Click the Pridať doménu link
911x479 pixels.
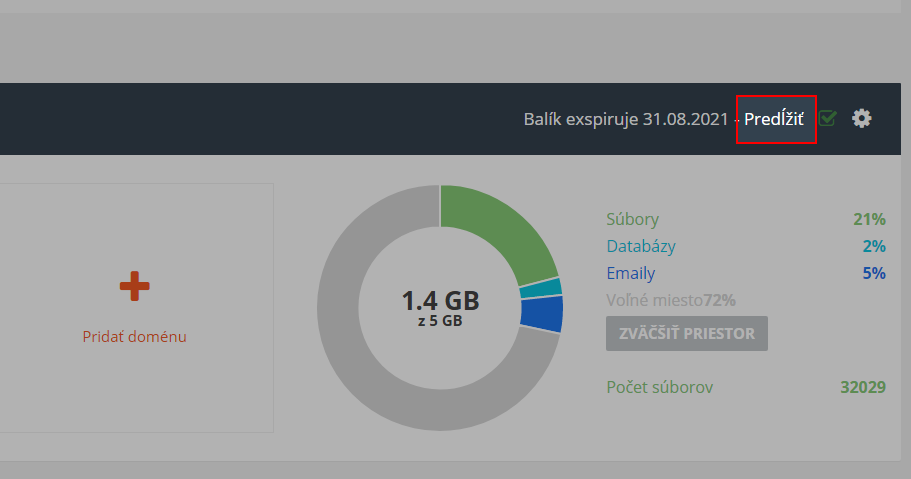pos(134,337)
